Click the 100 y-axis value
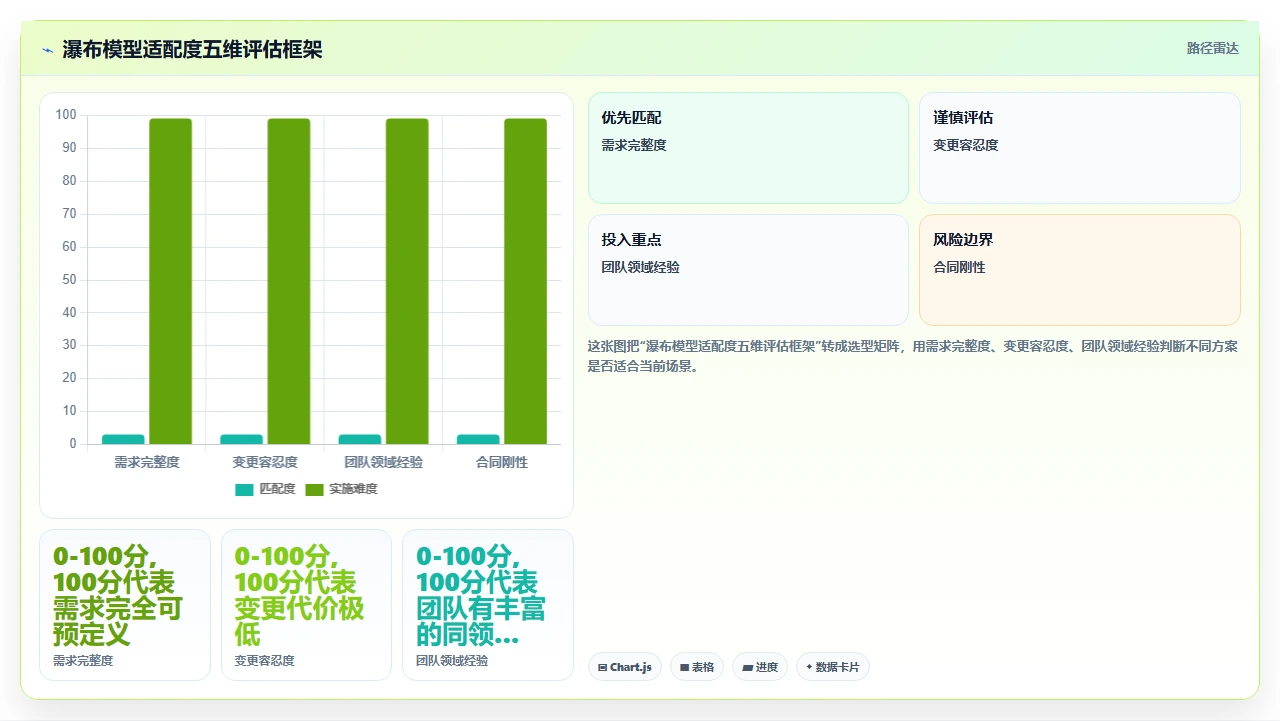The width and height of the screenshot is (1280, 721). pos(66,115)
